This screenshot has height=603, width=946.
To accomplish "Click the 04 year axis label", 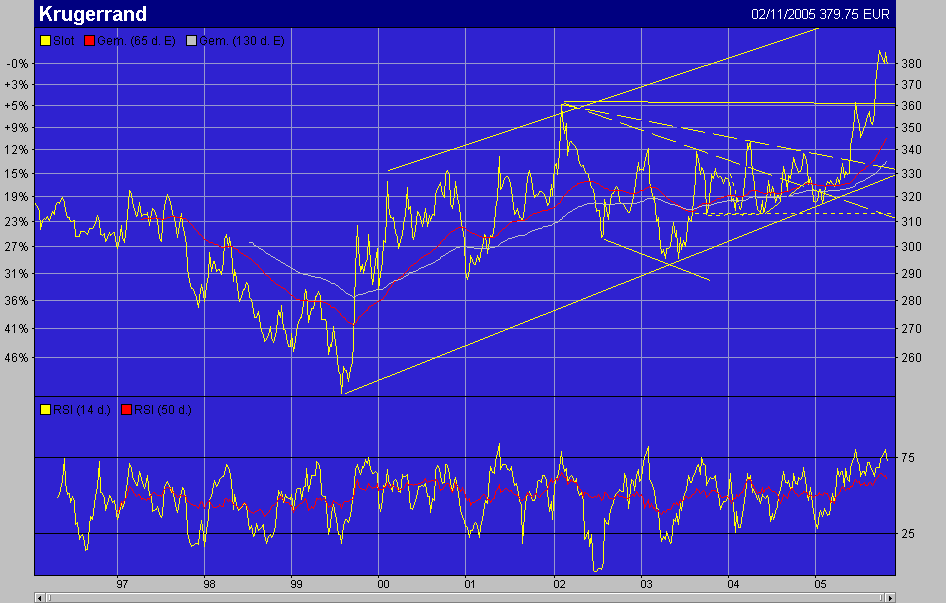I will click(x=733, y=584).
